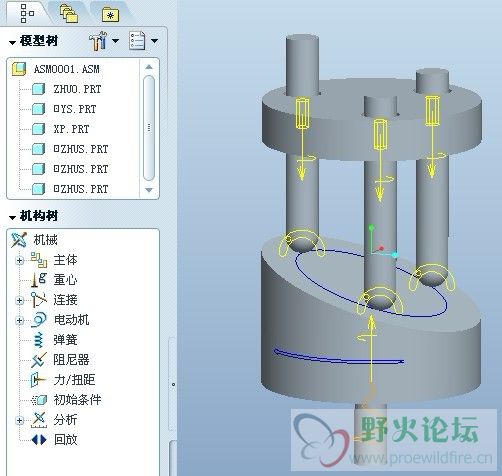Click the 弹簧 spring icon
The image size is (502, 476).
tap(39, 340)
